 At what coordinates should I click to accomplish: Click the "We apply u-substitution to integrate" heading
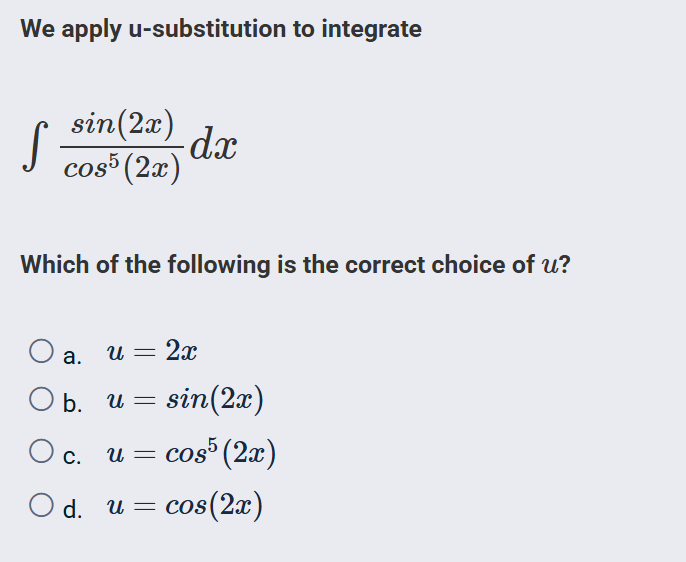click(221, 29)
